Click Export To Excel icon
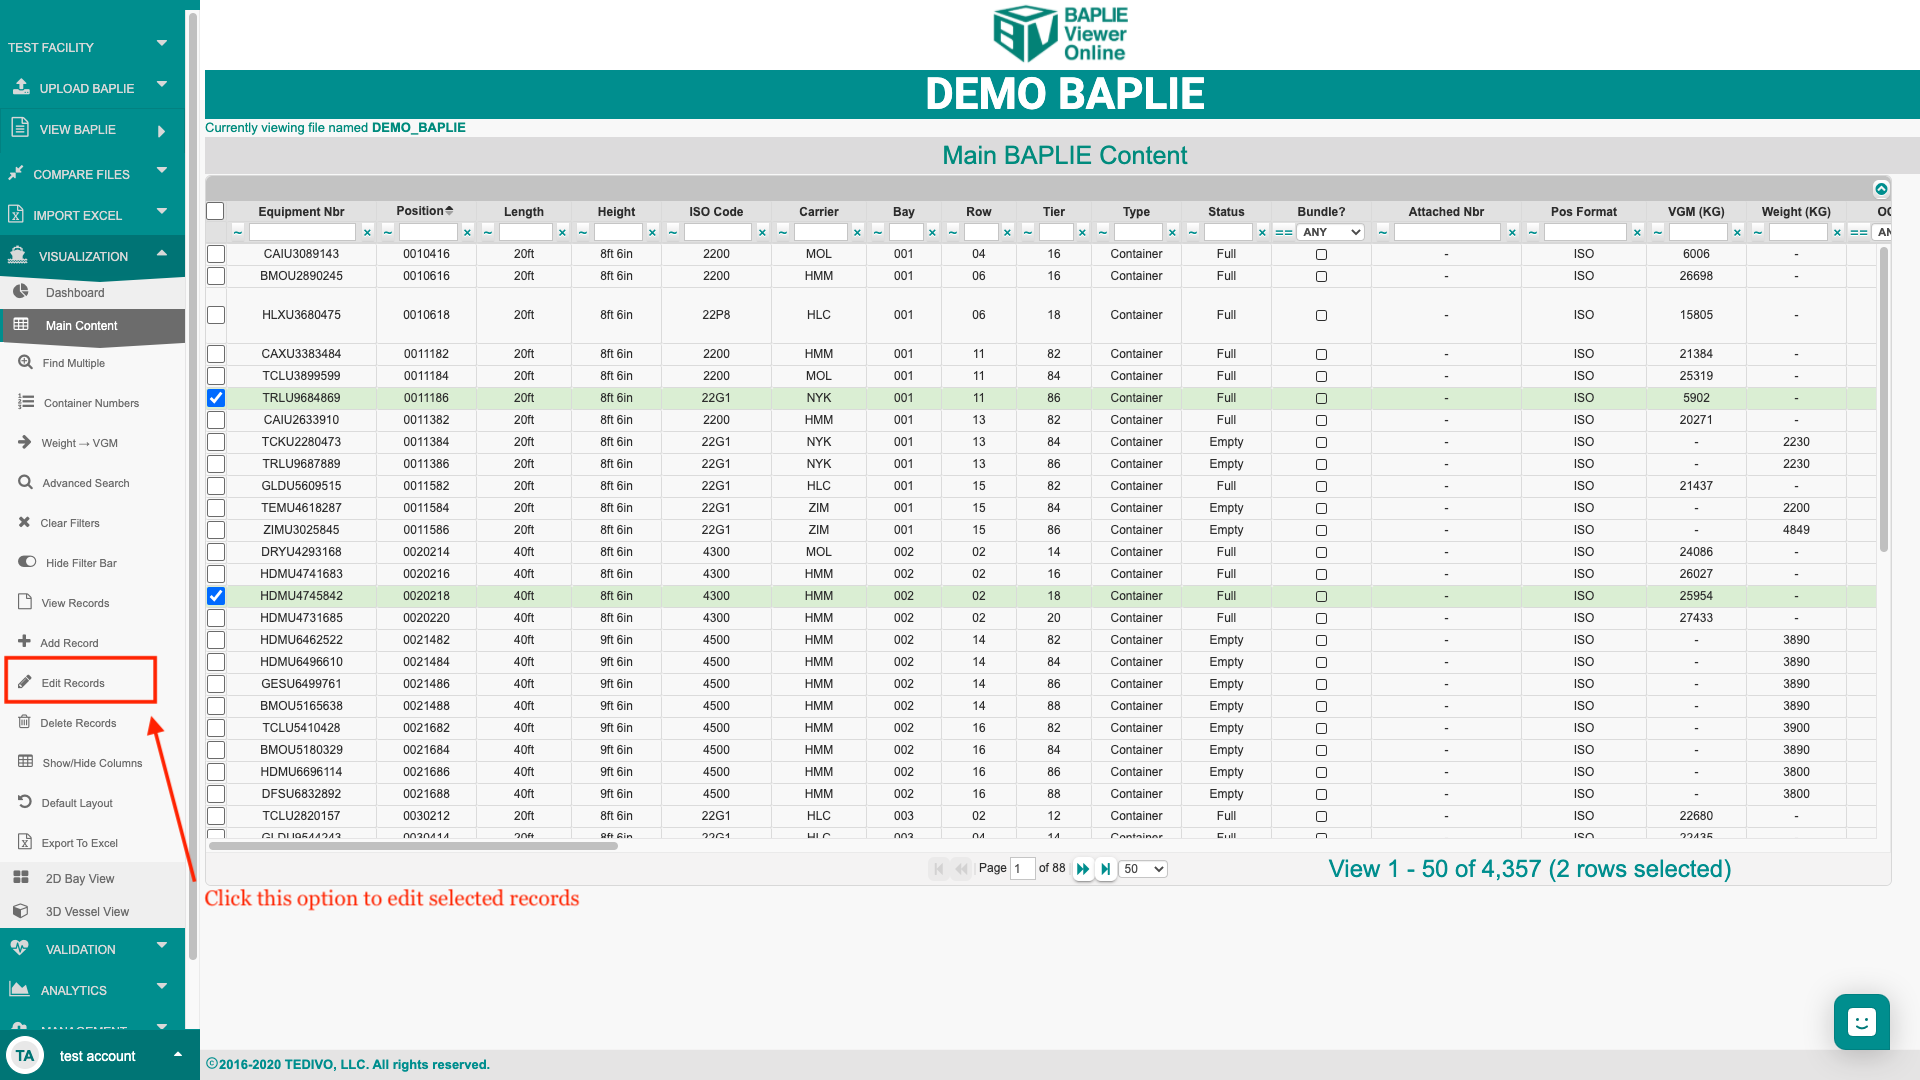 click(25, 842)
